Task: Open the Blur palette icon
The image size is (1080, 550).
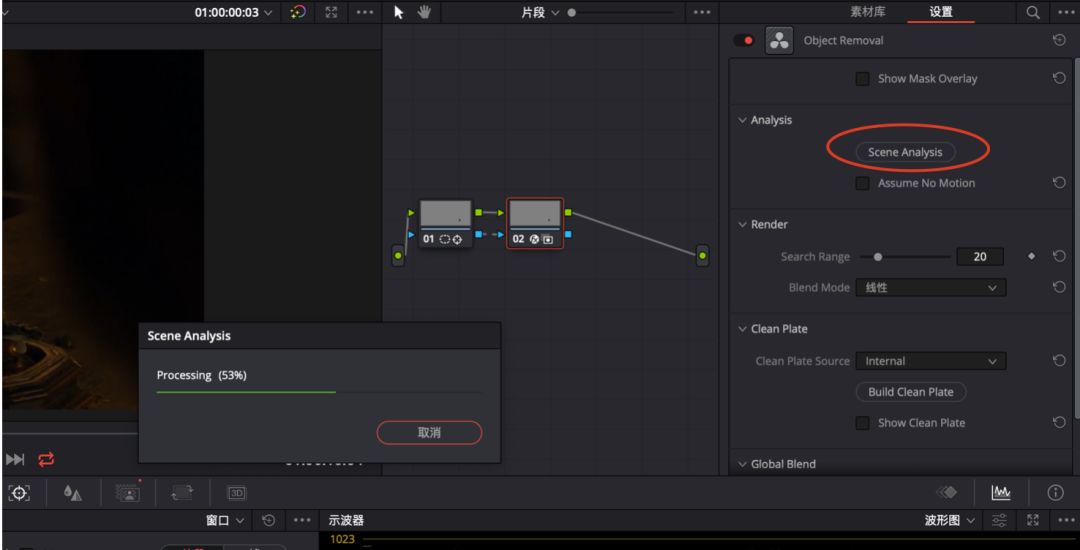Action: [73, 493]
